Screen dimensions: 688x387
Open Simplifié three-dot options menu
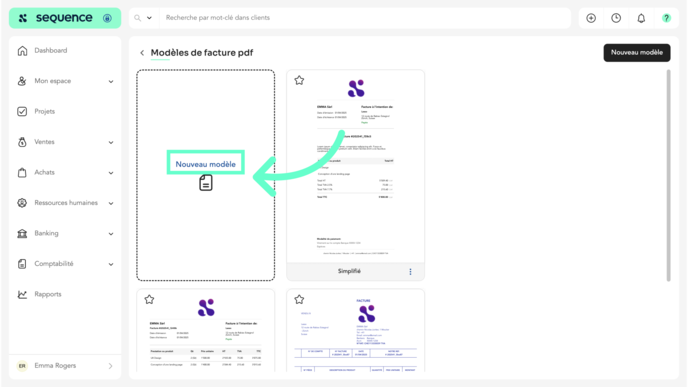(x=411, y=272)
